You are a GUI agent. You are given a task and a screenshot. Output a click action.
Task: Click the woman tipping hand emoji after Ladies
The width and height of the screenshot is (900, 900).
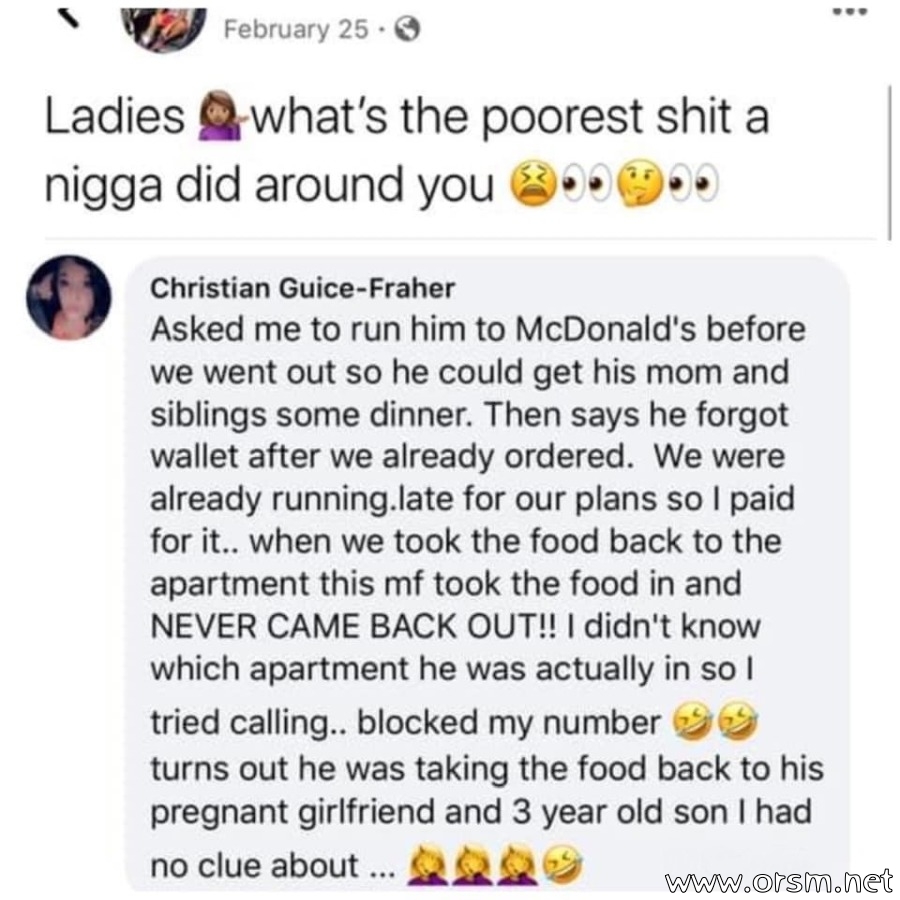coord(218,118)
